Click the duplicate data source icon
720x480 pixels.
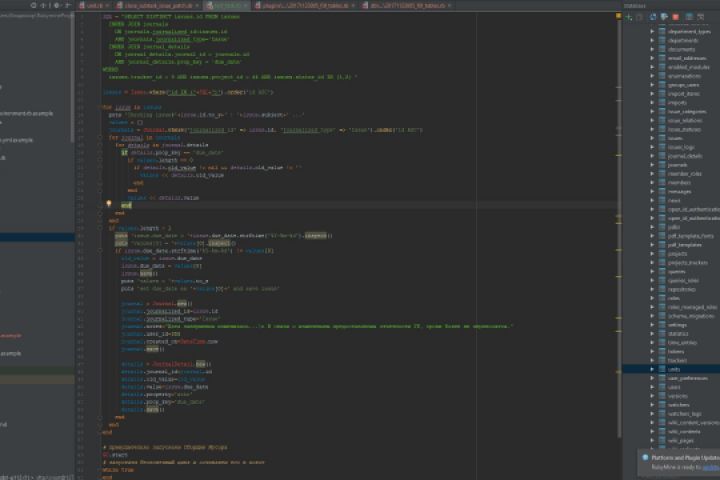click(639, 17)
